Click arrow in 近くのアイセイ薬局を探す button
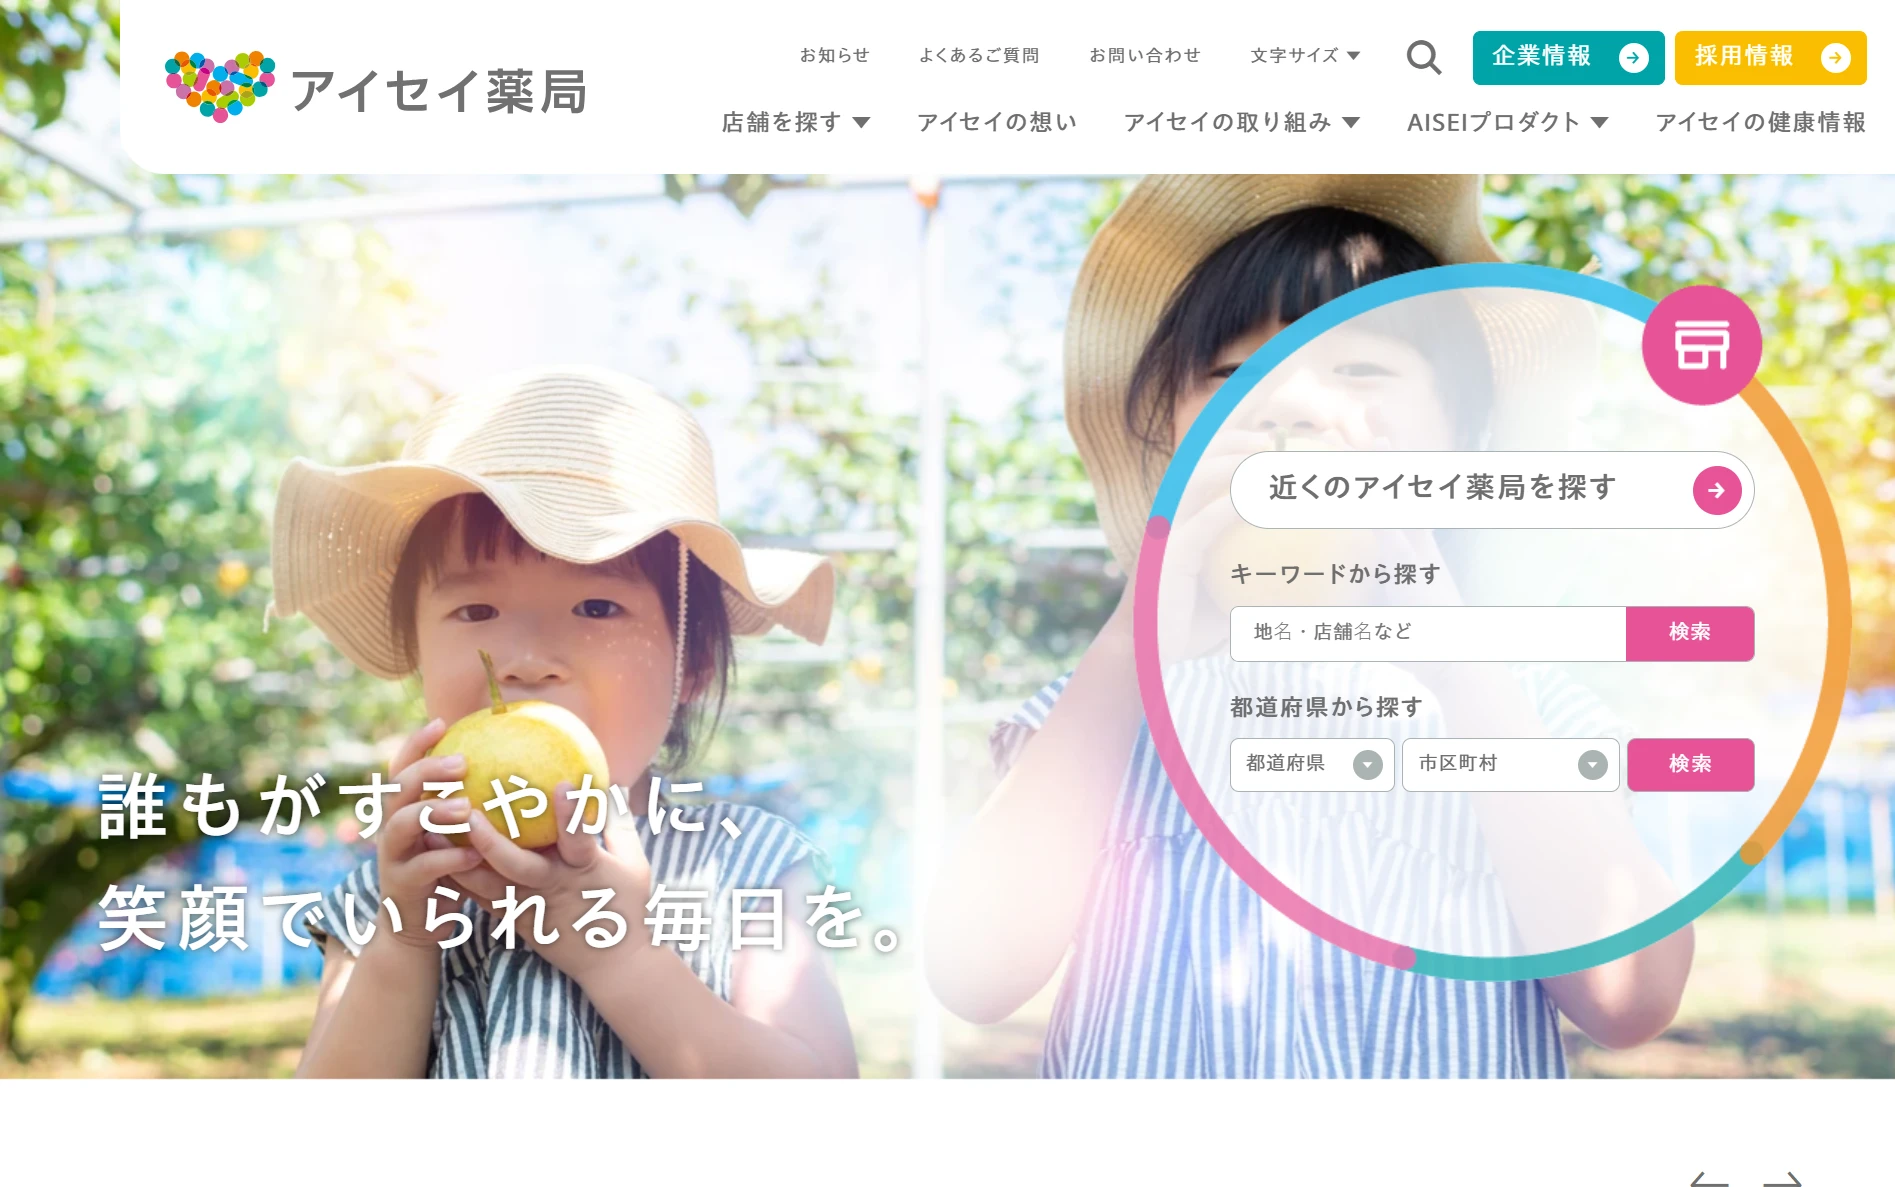Screen dimensions: 1895x1187 point(1716,490)
